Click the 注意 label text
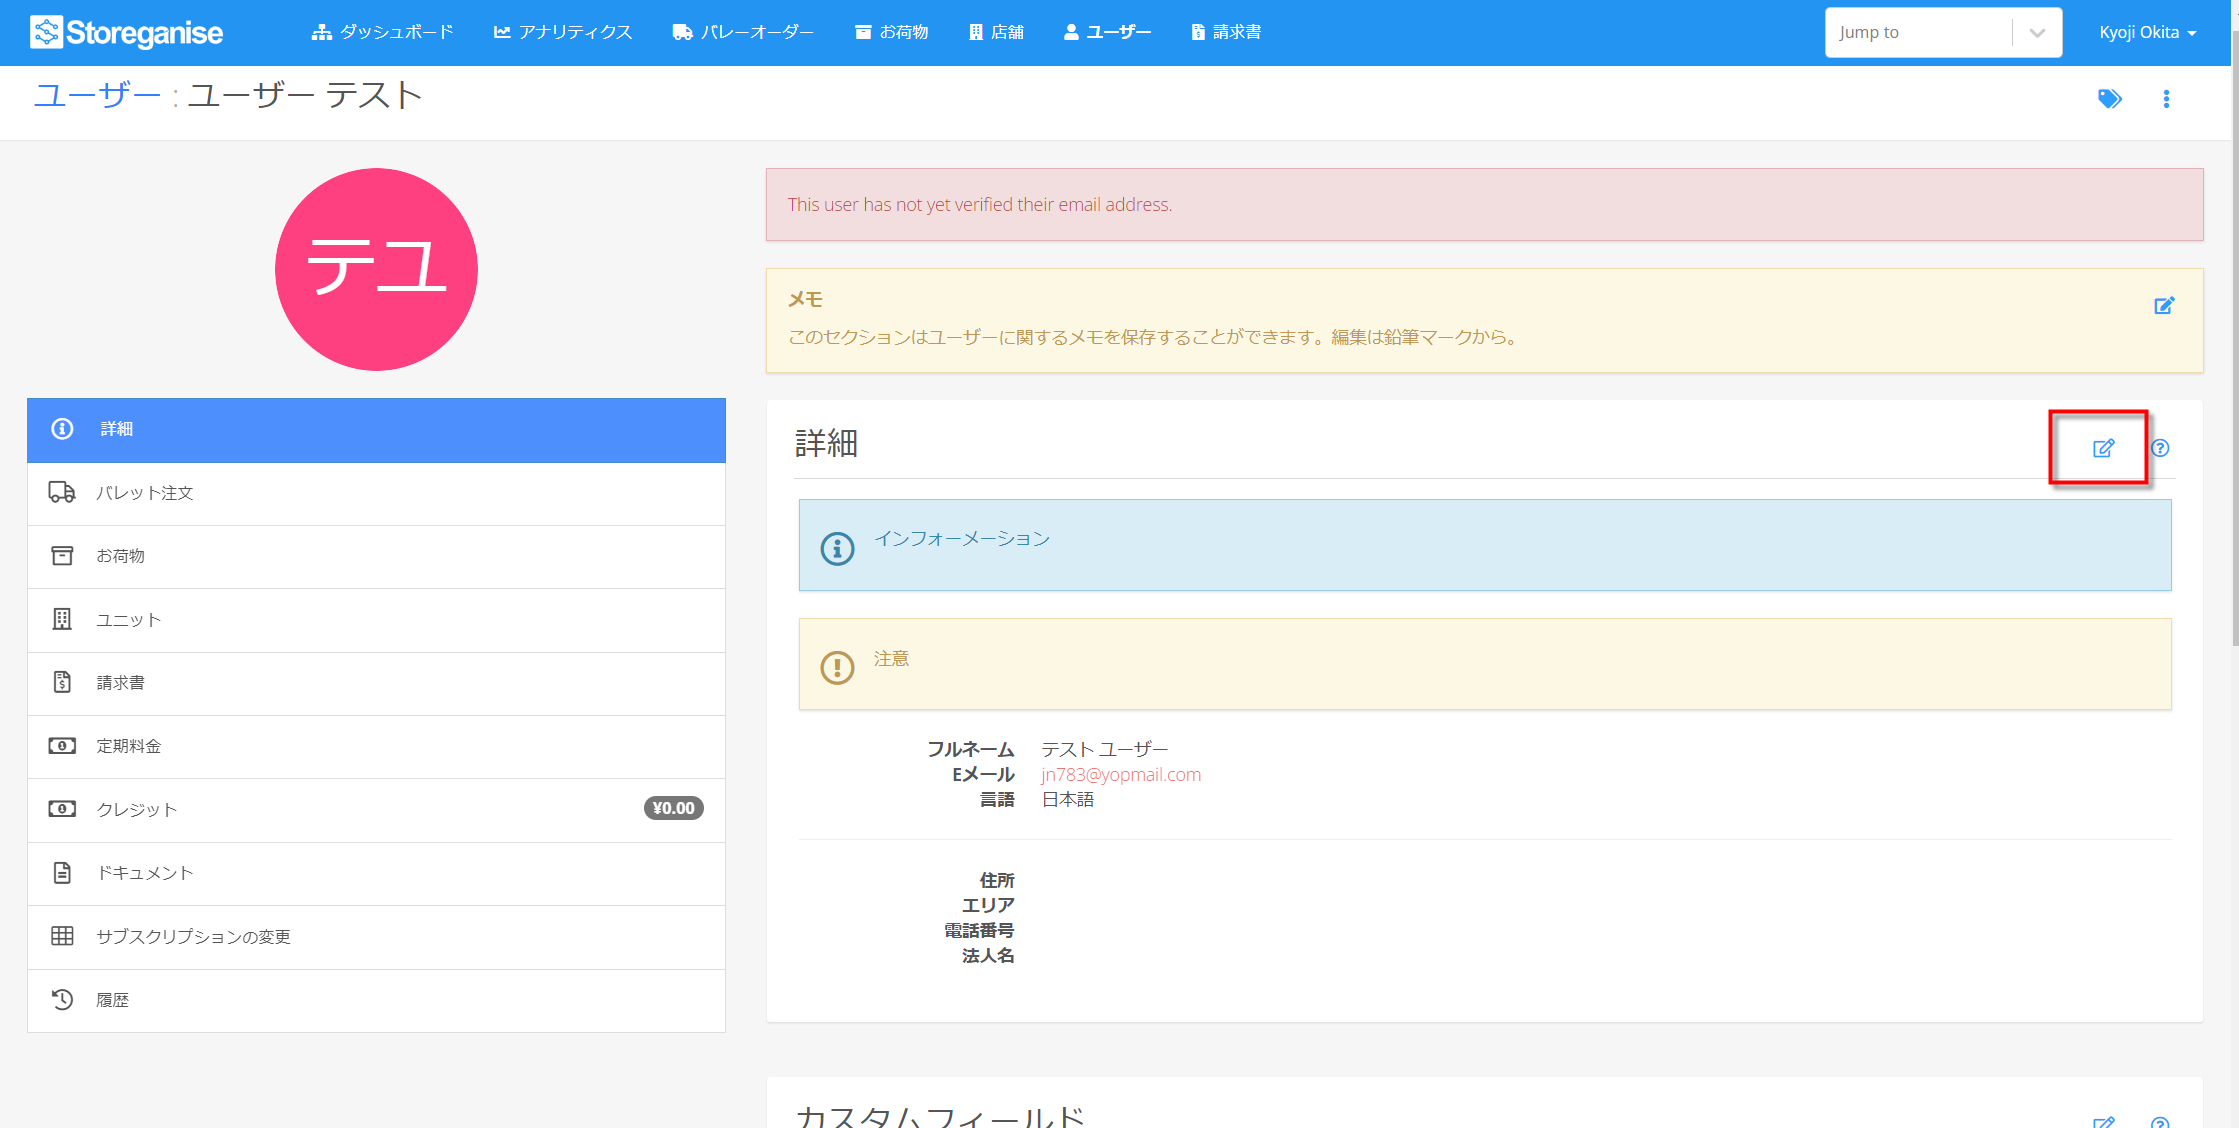The width and height of the screenshot is (2239, 1128). coord(891,659)
